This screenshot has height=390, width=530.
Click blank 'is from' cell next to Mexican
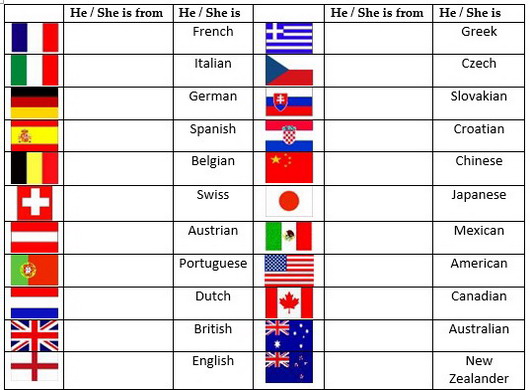(378, 238)
